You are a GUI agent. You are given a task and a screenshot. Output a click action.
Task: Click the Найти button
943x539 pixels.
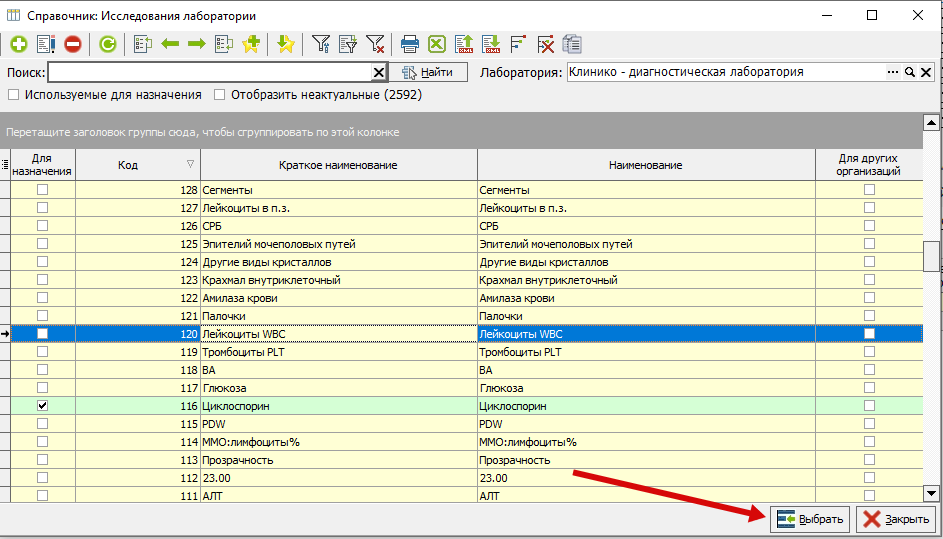(429, 73)
